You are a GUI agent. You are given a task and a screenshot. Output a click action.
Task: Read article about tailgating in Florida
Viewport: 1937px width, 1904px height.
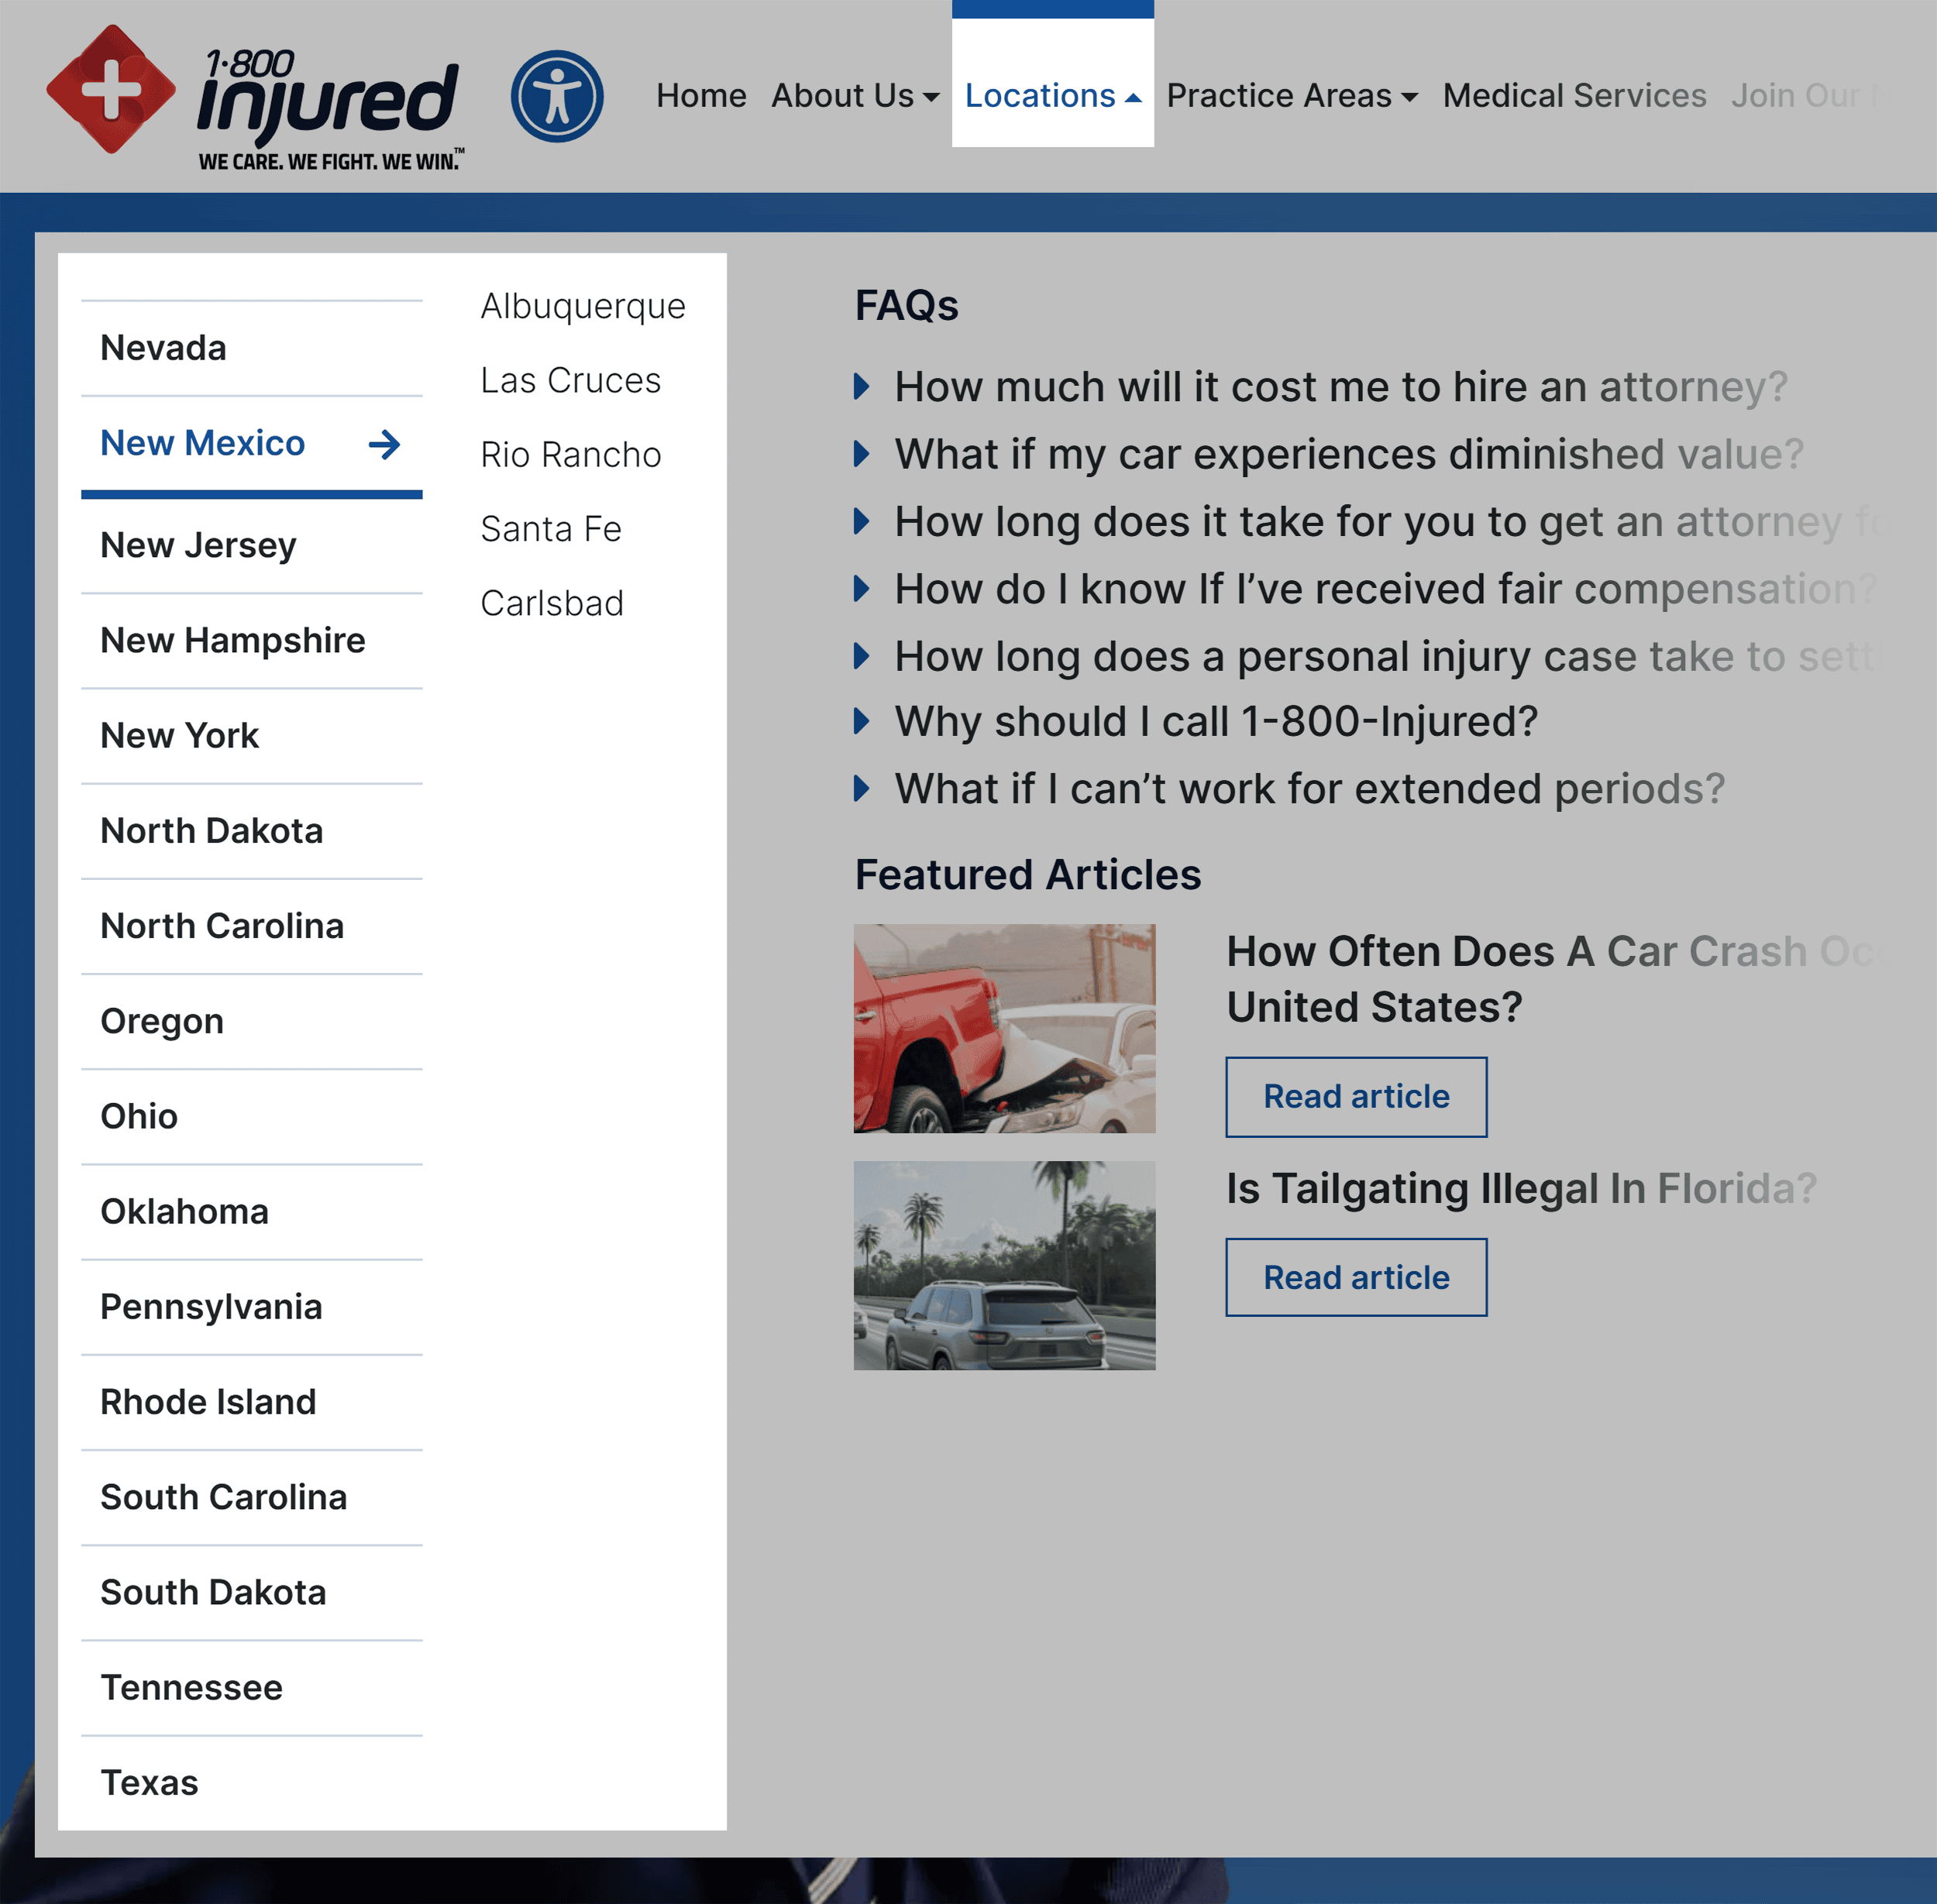tap(1356, 1277)
